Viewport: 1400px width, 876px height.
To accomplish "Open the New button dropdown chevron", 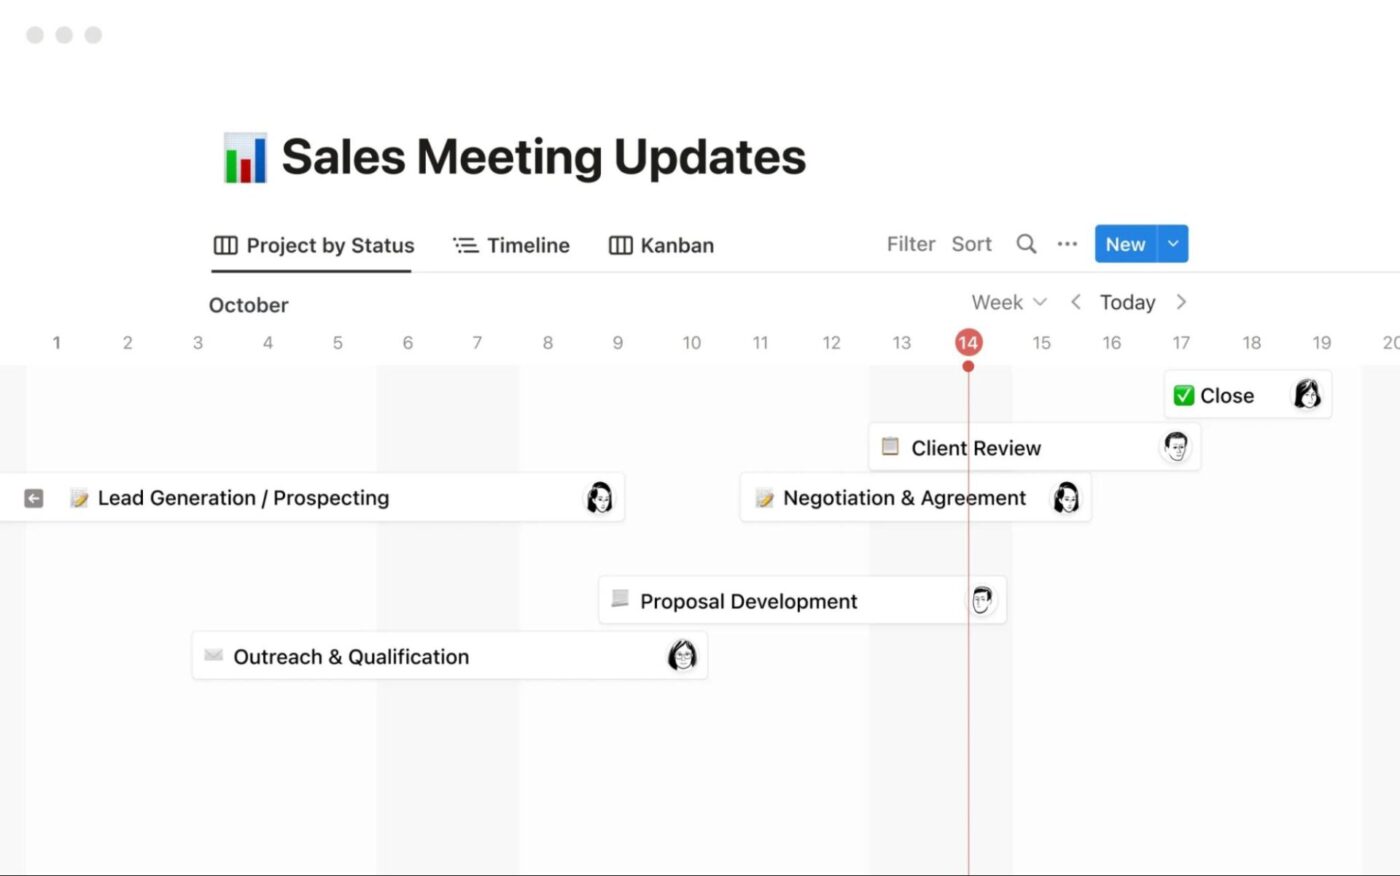I will point(1172,243).
